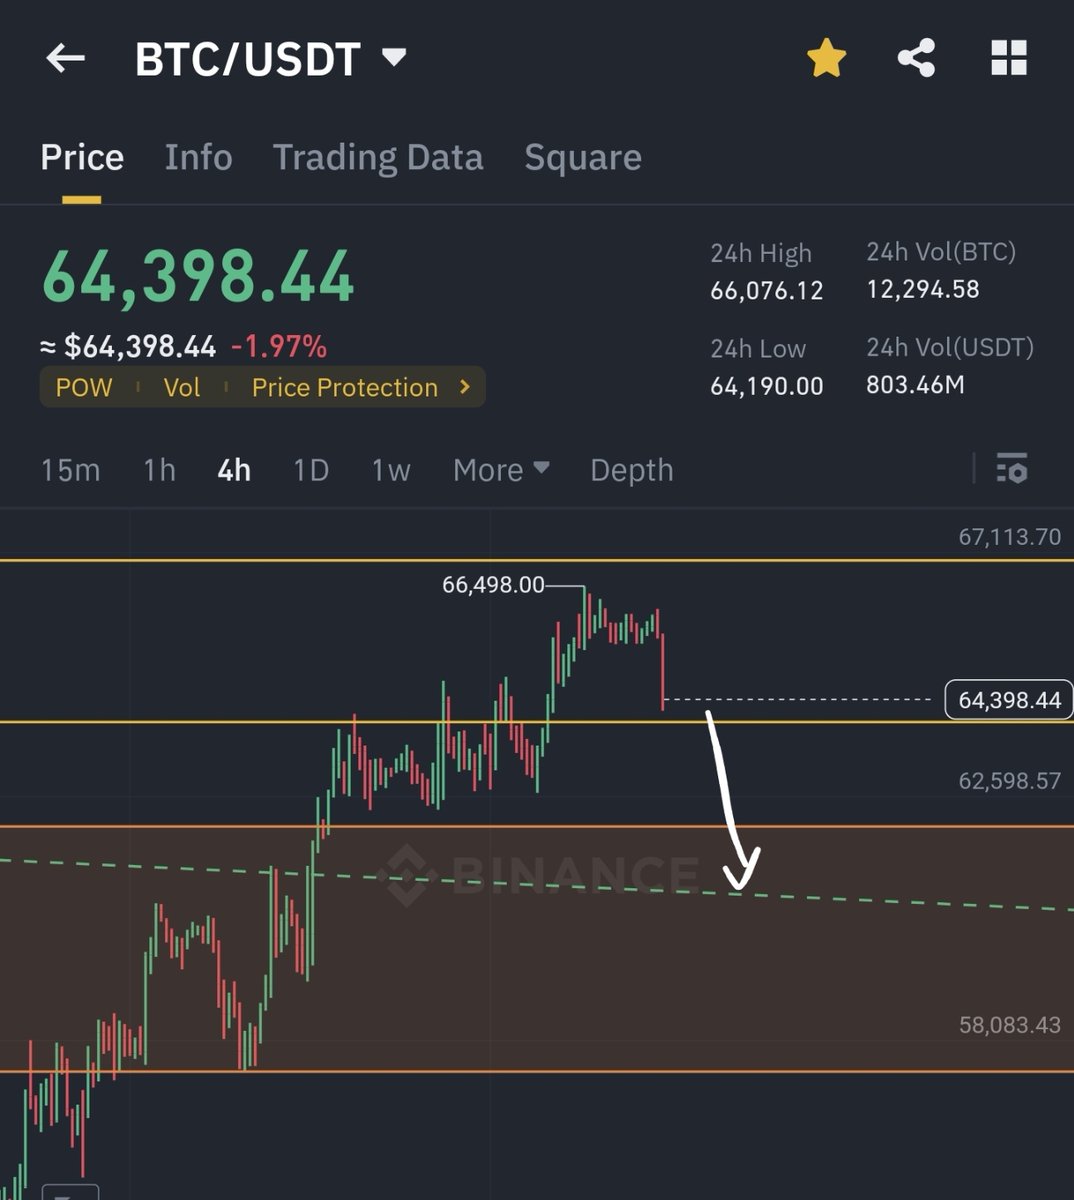Switch to the Square tab
This screenshot has width=1074, height=1200.
tap(583, 157)
